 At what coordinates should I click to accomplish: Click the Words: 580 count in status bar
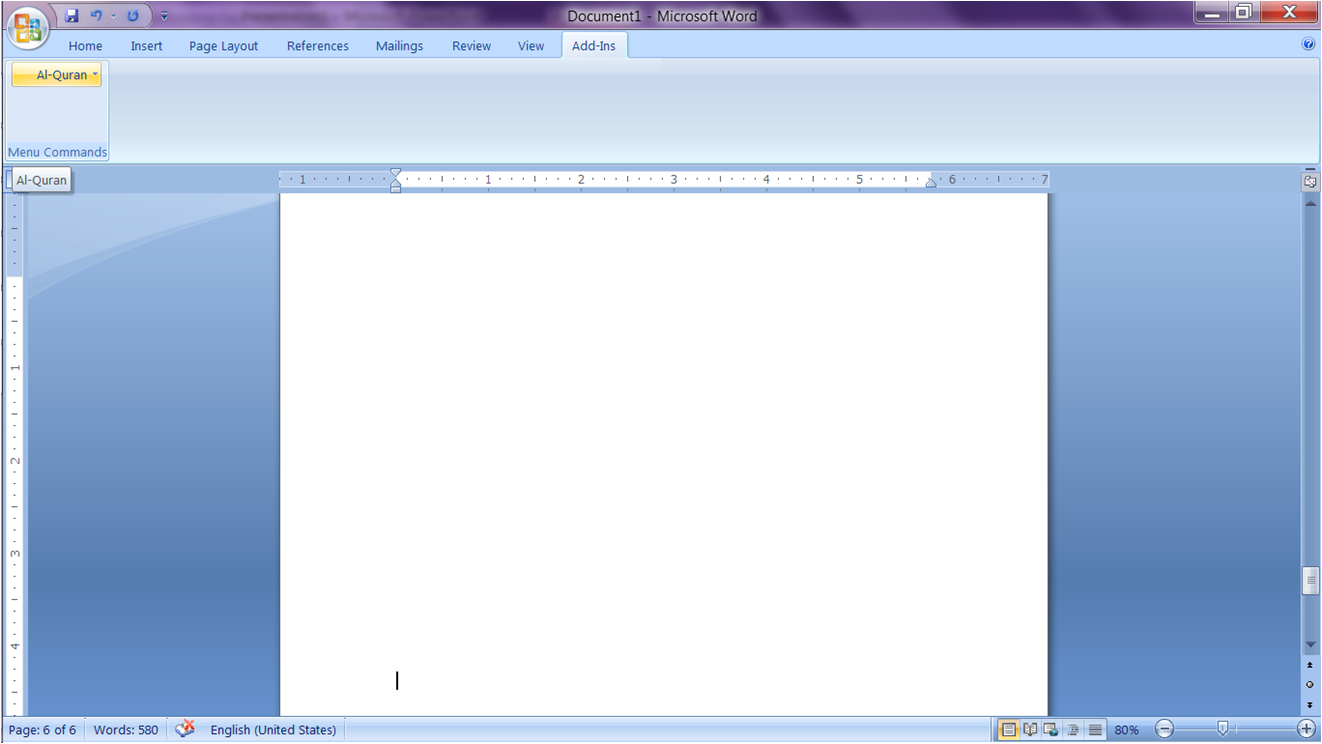point(125,729)
